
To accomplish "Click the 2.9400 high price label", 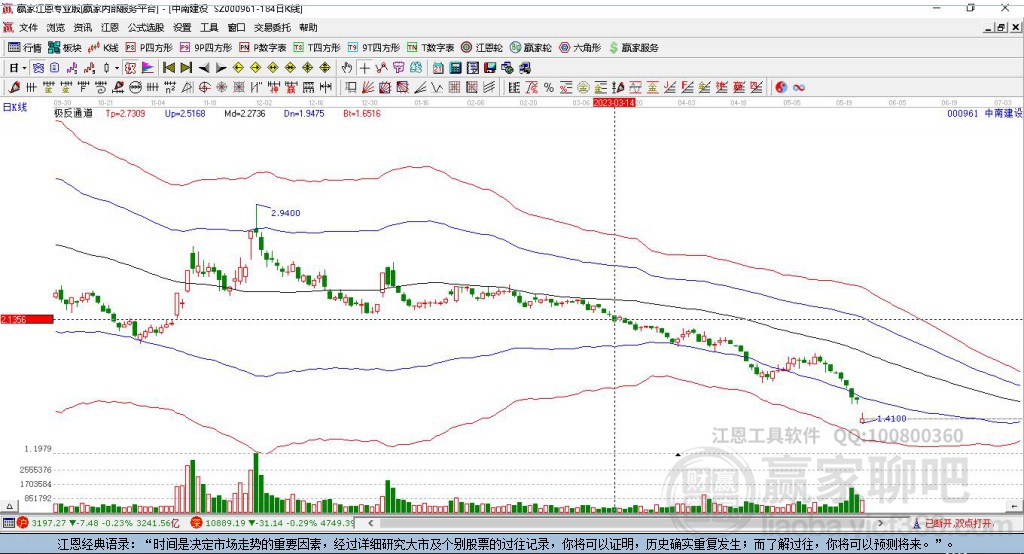I will 285,213.
